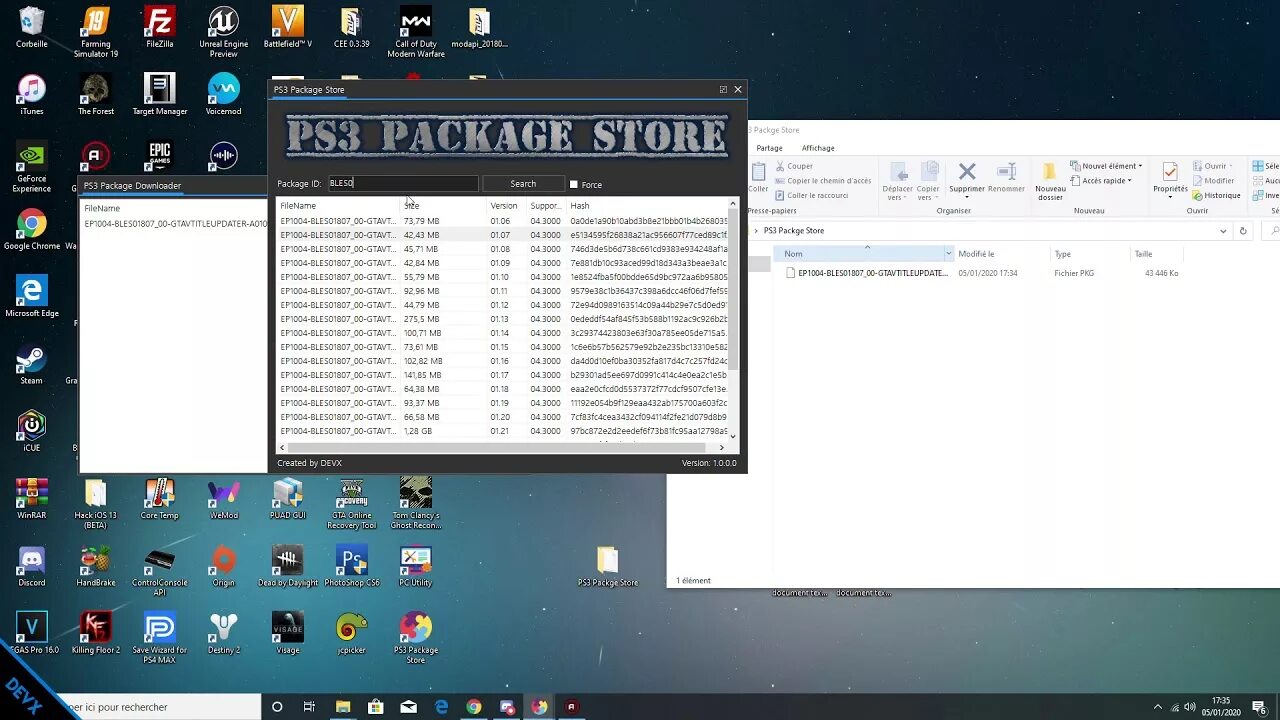Open Core Temp desktop icon
1280x720 pixels.
[160, 500]
